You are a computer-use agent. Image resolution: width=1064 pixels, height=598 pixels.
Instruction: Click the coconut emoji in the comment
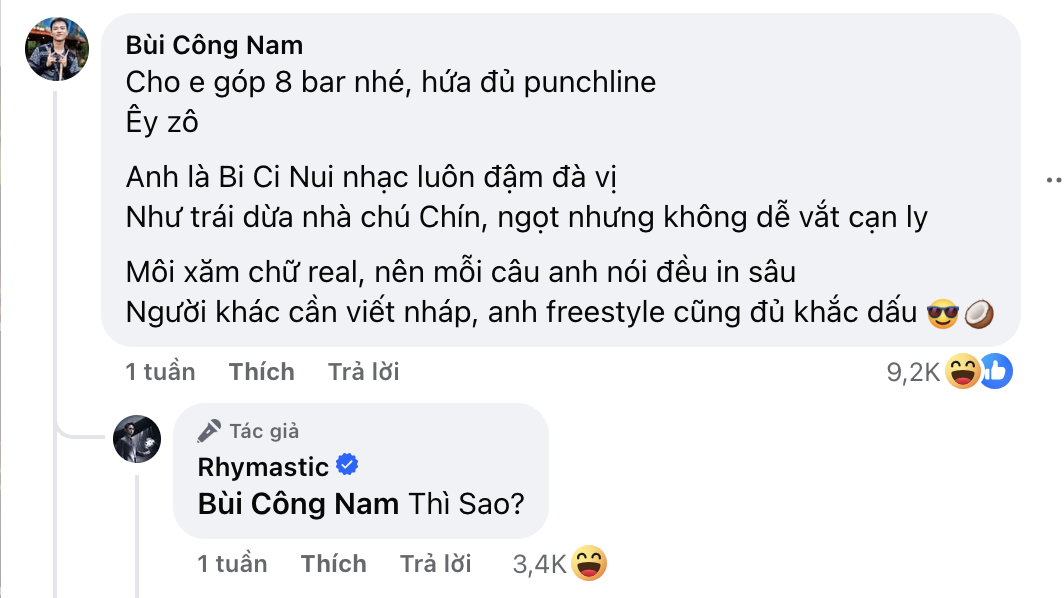pyautogui.click(x=977, y=314)
